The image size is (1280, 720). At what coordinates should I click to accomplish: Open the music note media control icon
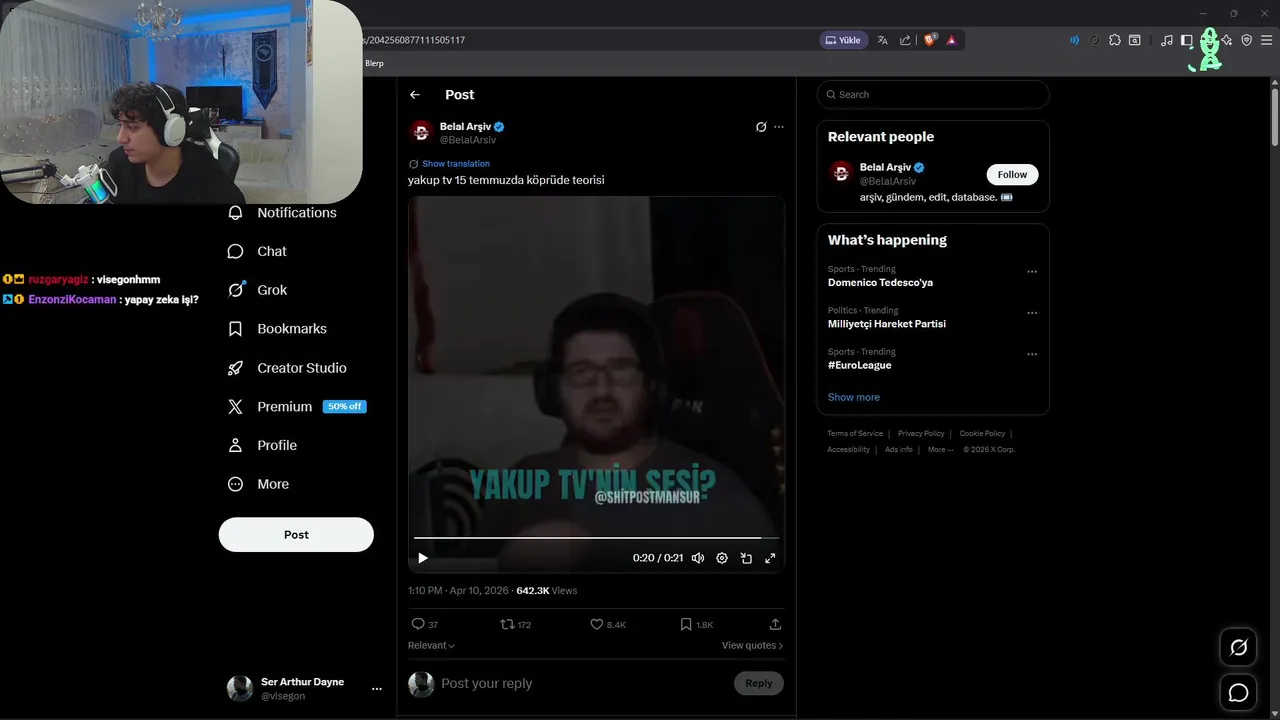[x=1167, y=40]
